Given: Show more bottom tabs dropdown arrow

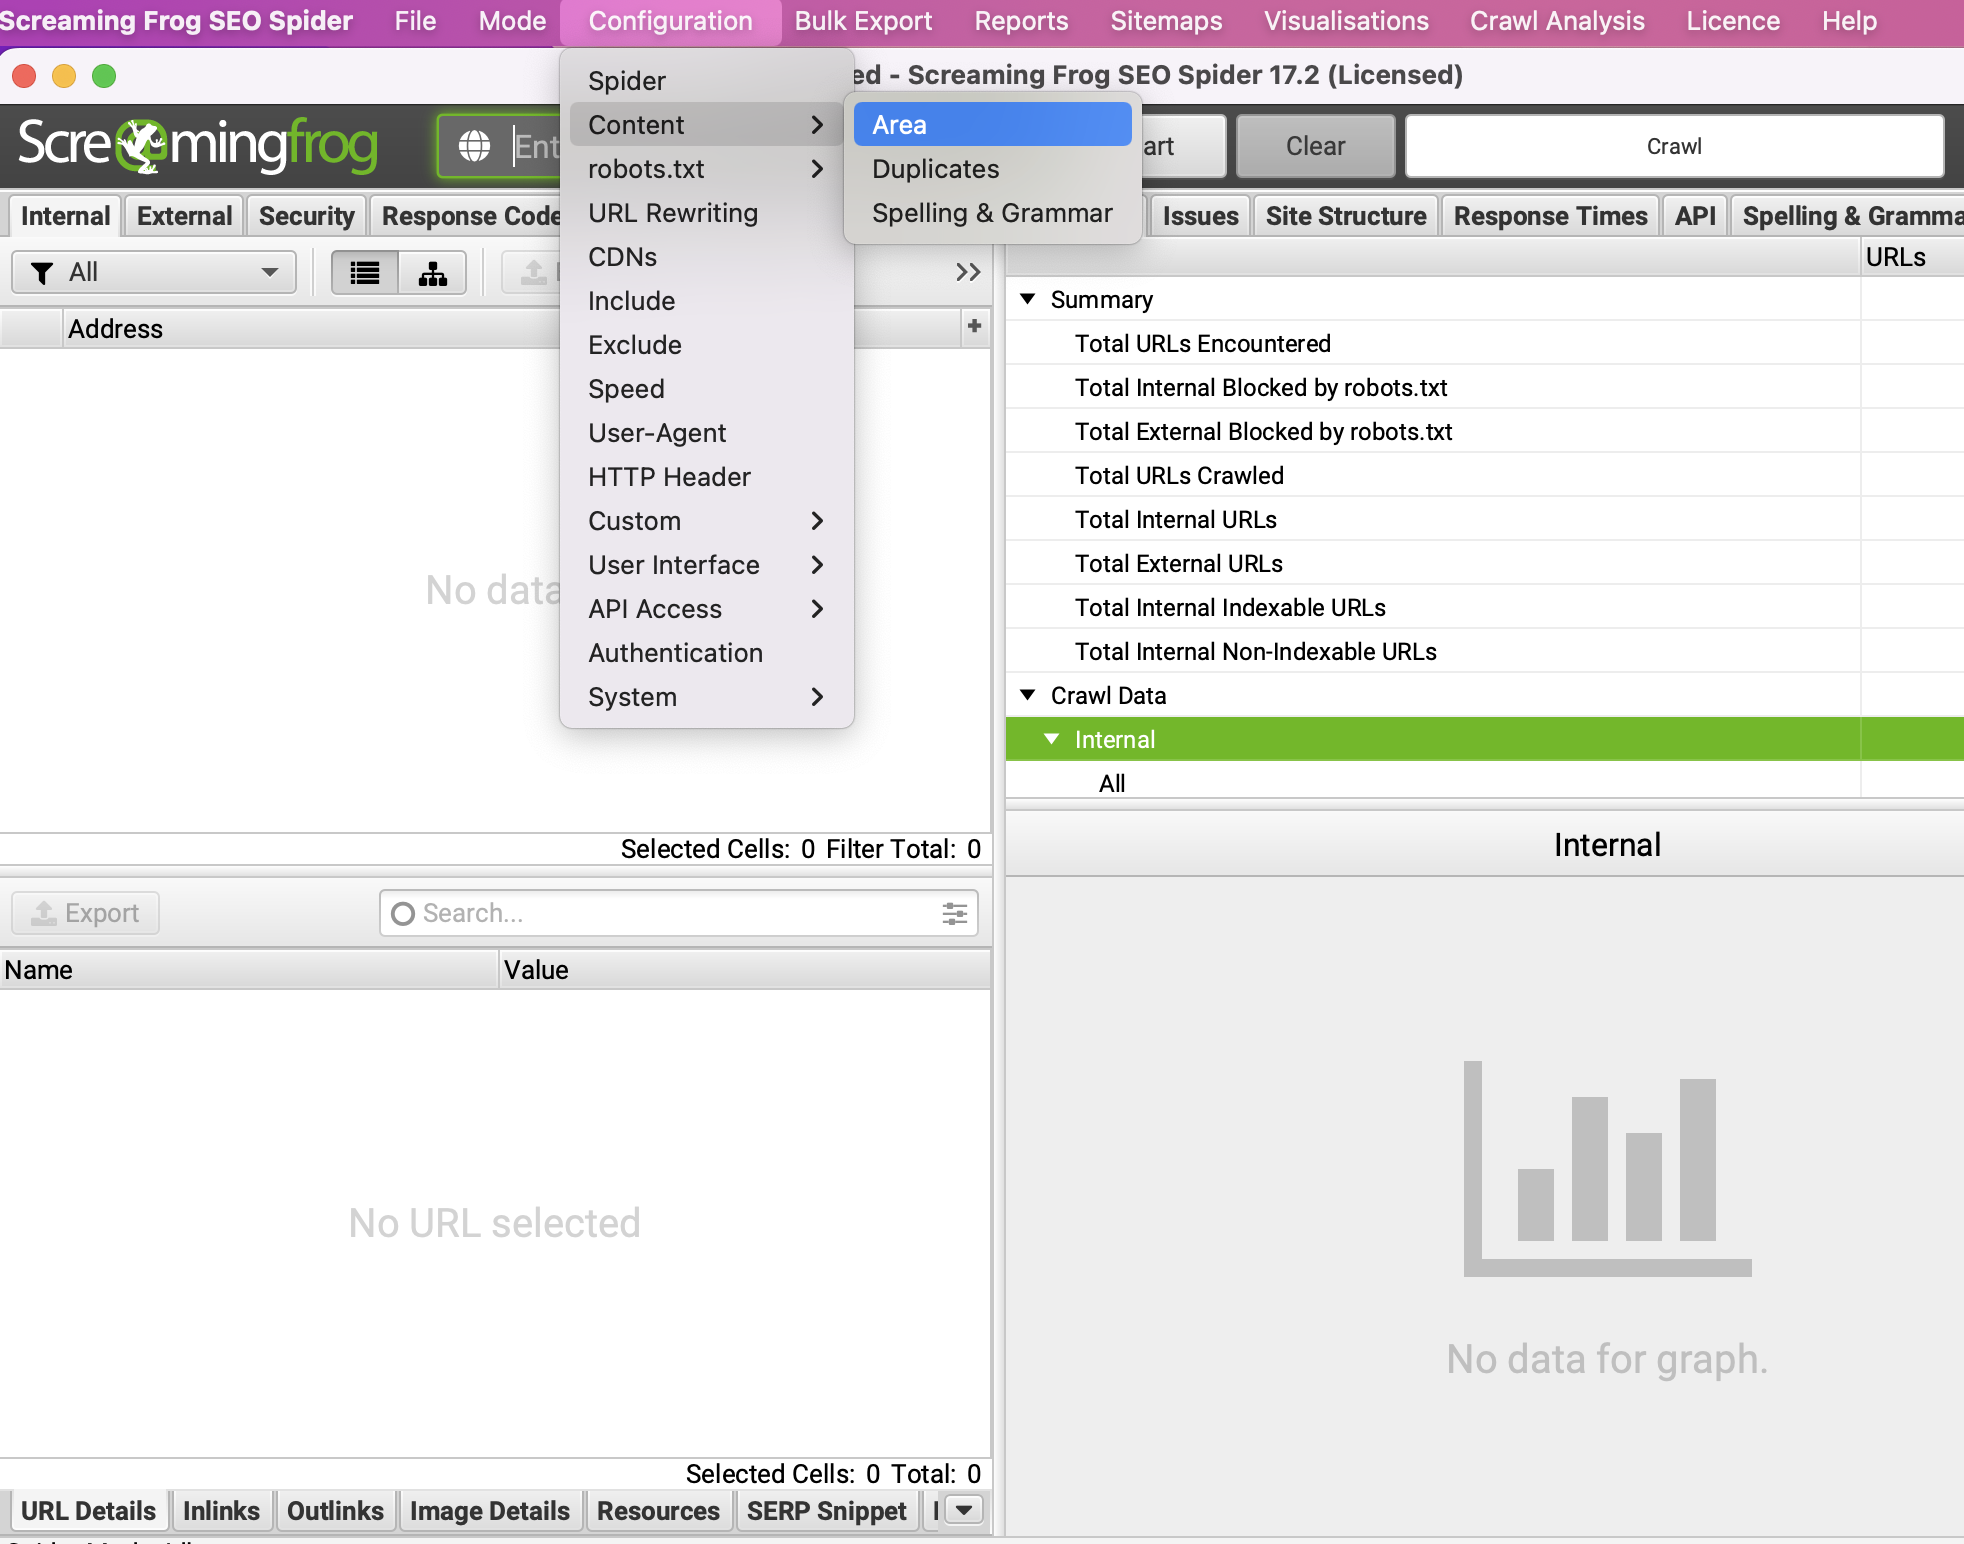Looking at the screenshot, I should tap(964, 1509).
